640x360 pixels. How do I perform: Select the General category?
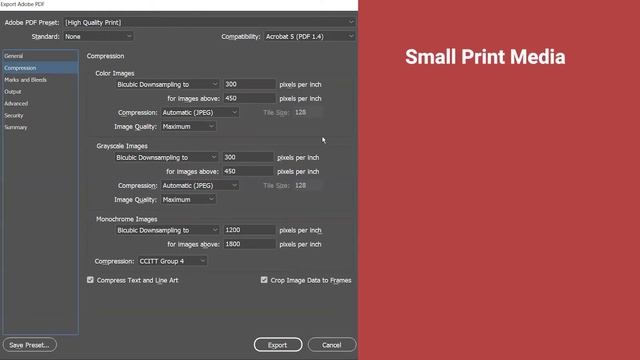[x=40, y=56]
